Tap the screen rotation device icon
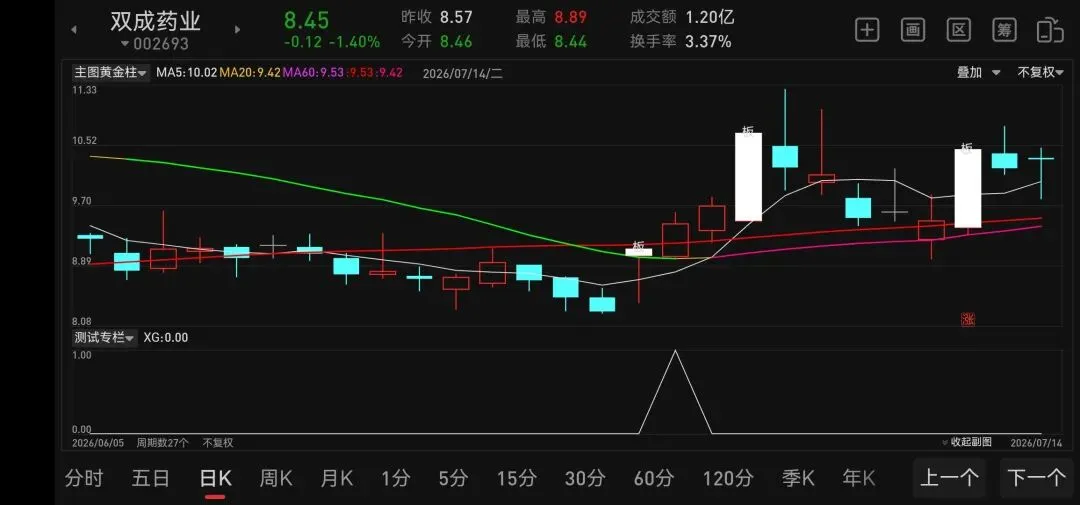Viewport: 1080px width, 505px height. point(1050,30)
